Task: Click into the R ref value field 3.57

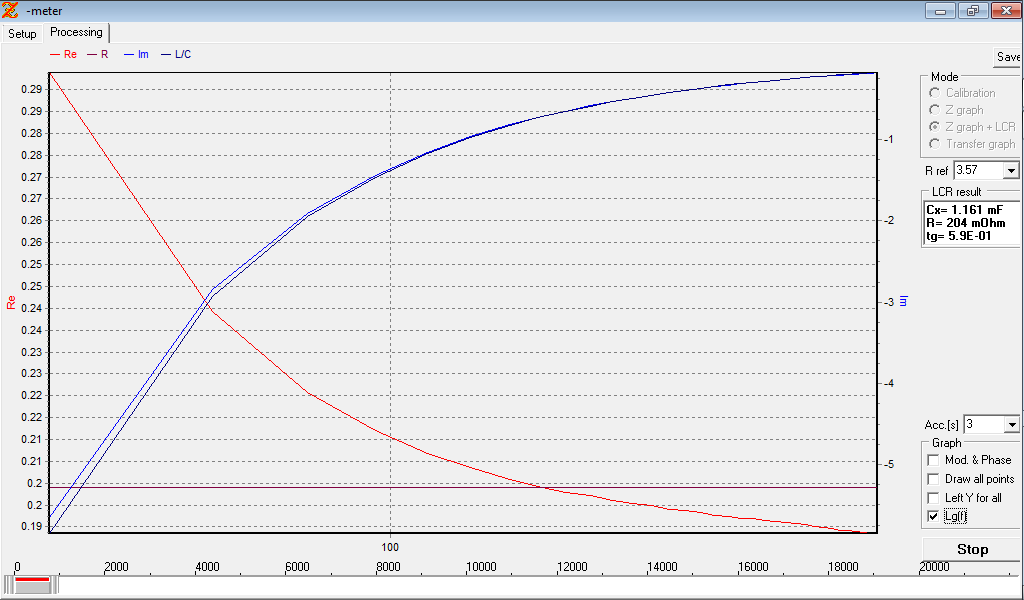Action: tap(978, 170)
